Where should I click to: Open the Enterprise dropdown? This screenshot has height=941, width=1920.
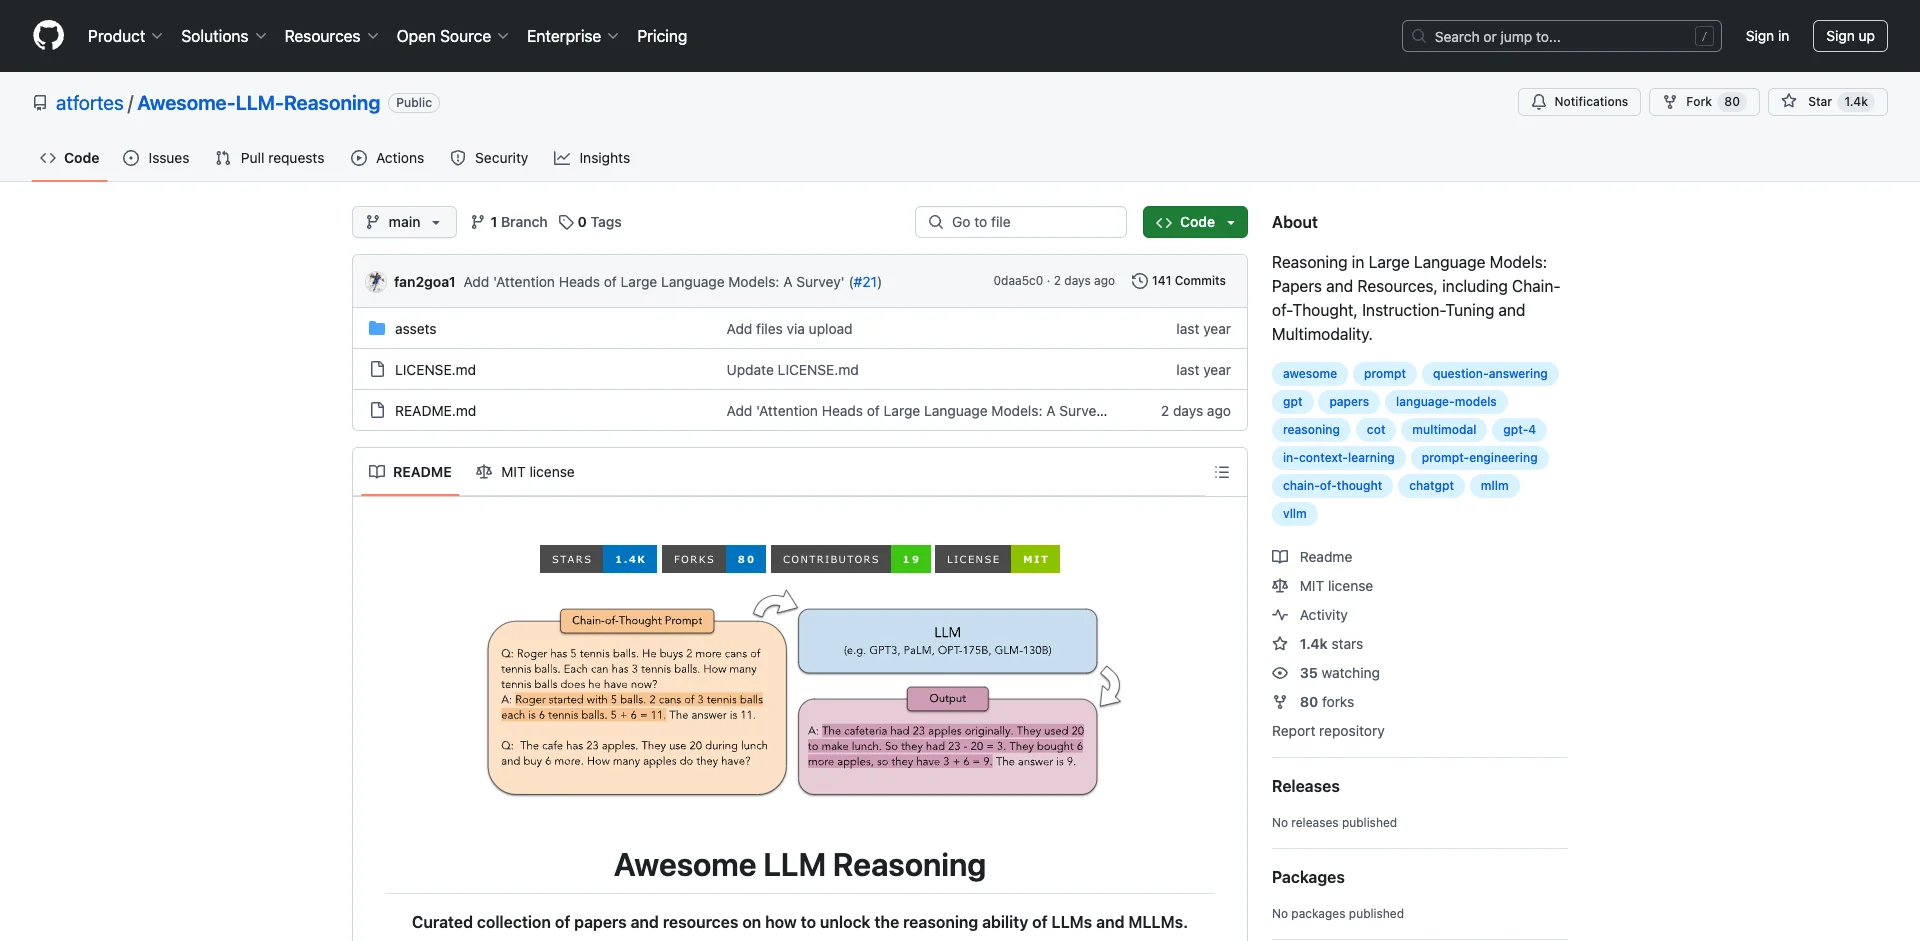click(x=572, y=36)
